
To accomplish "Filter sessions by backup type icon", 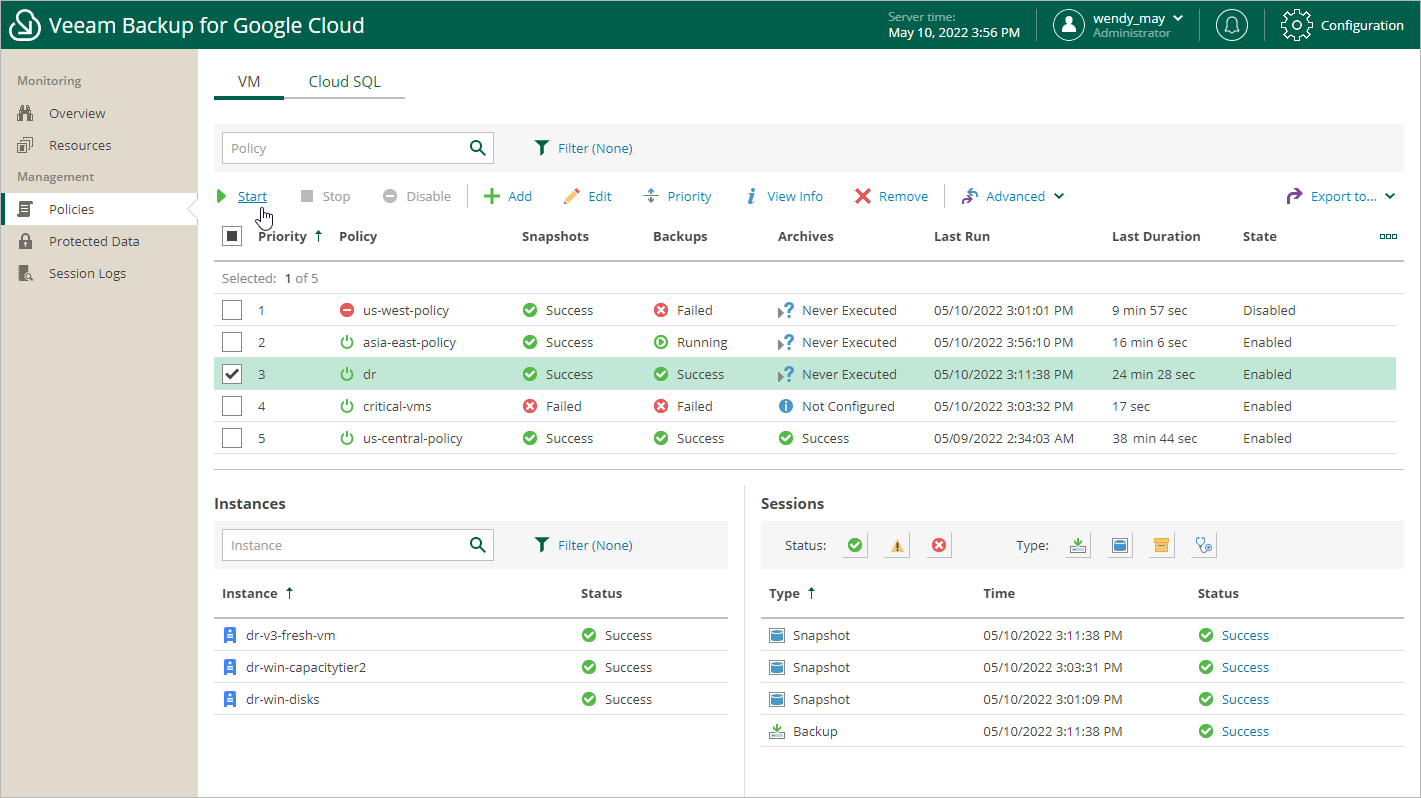I will pyautogui.click(x=1078, y=545).
